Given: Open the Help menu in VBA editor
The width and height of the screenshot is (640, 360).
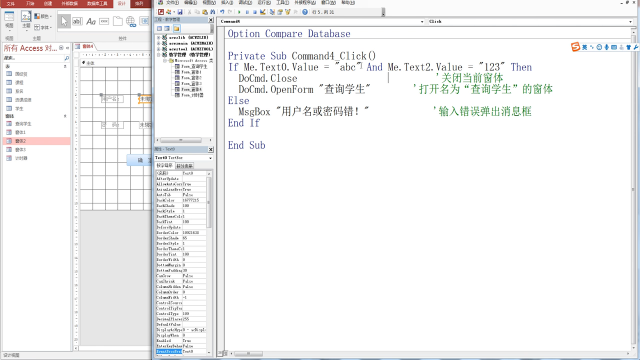Looking at the screenshot, I should [x=348, y=2].
